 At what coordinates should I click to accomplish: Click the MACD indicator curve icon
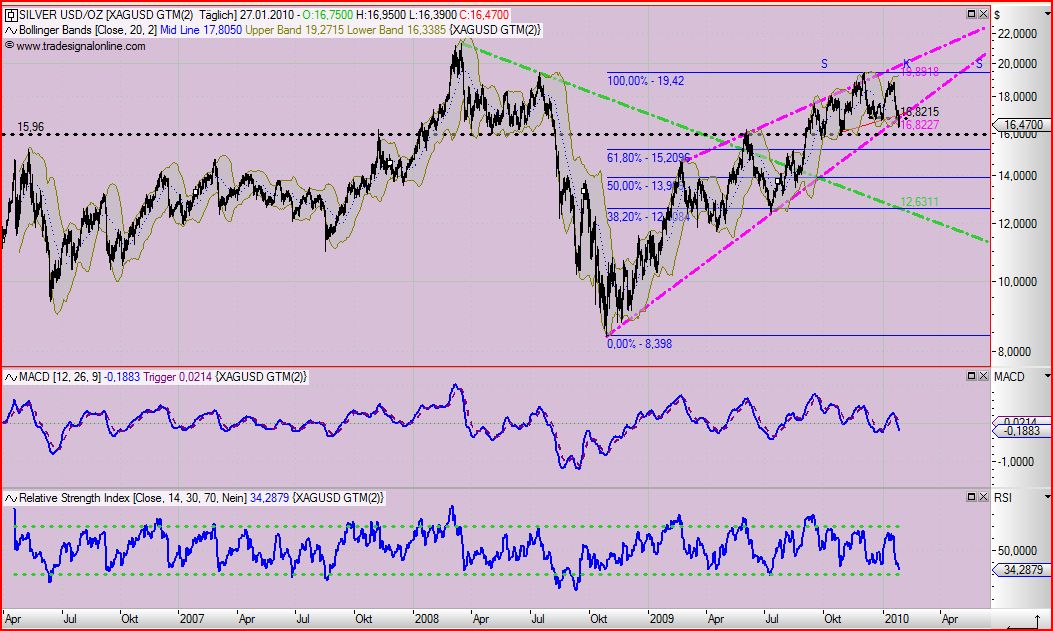pyautogui.click(x=10, y=377)
